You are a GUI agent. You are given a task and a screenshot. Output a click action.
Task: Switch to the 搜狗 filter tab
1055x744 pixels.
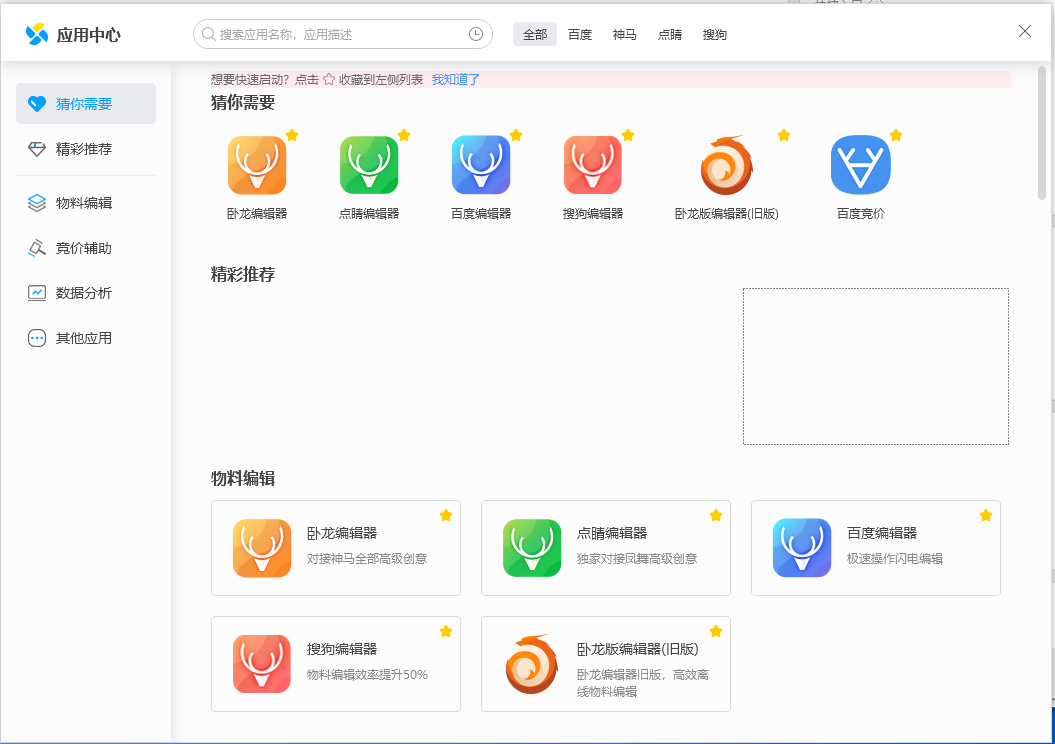pos(715,34)
